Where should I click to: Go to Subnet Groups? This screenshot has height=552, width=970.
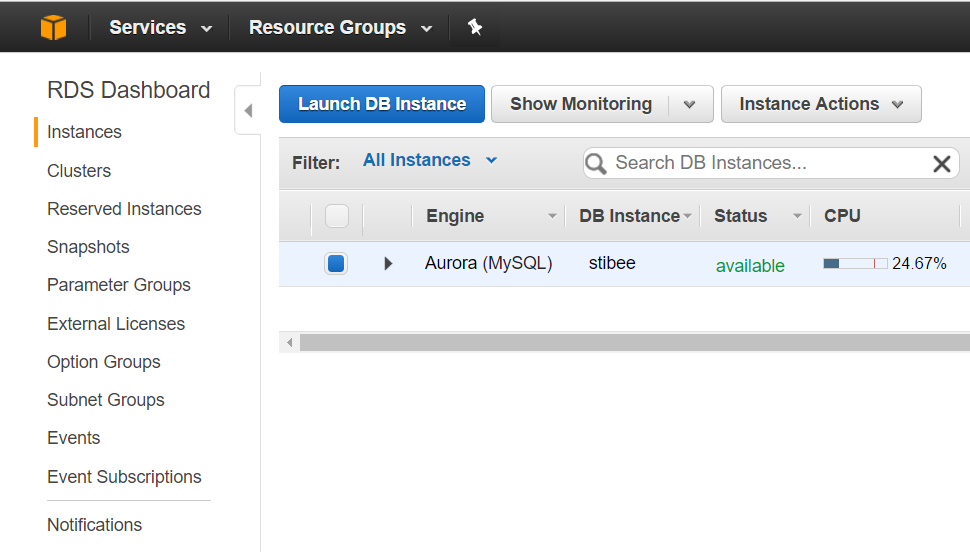[106, 400]
